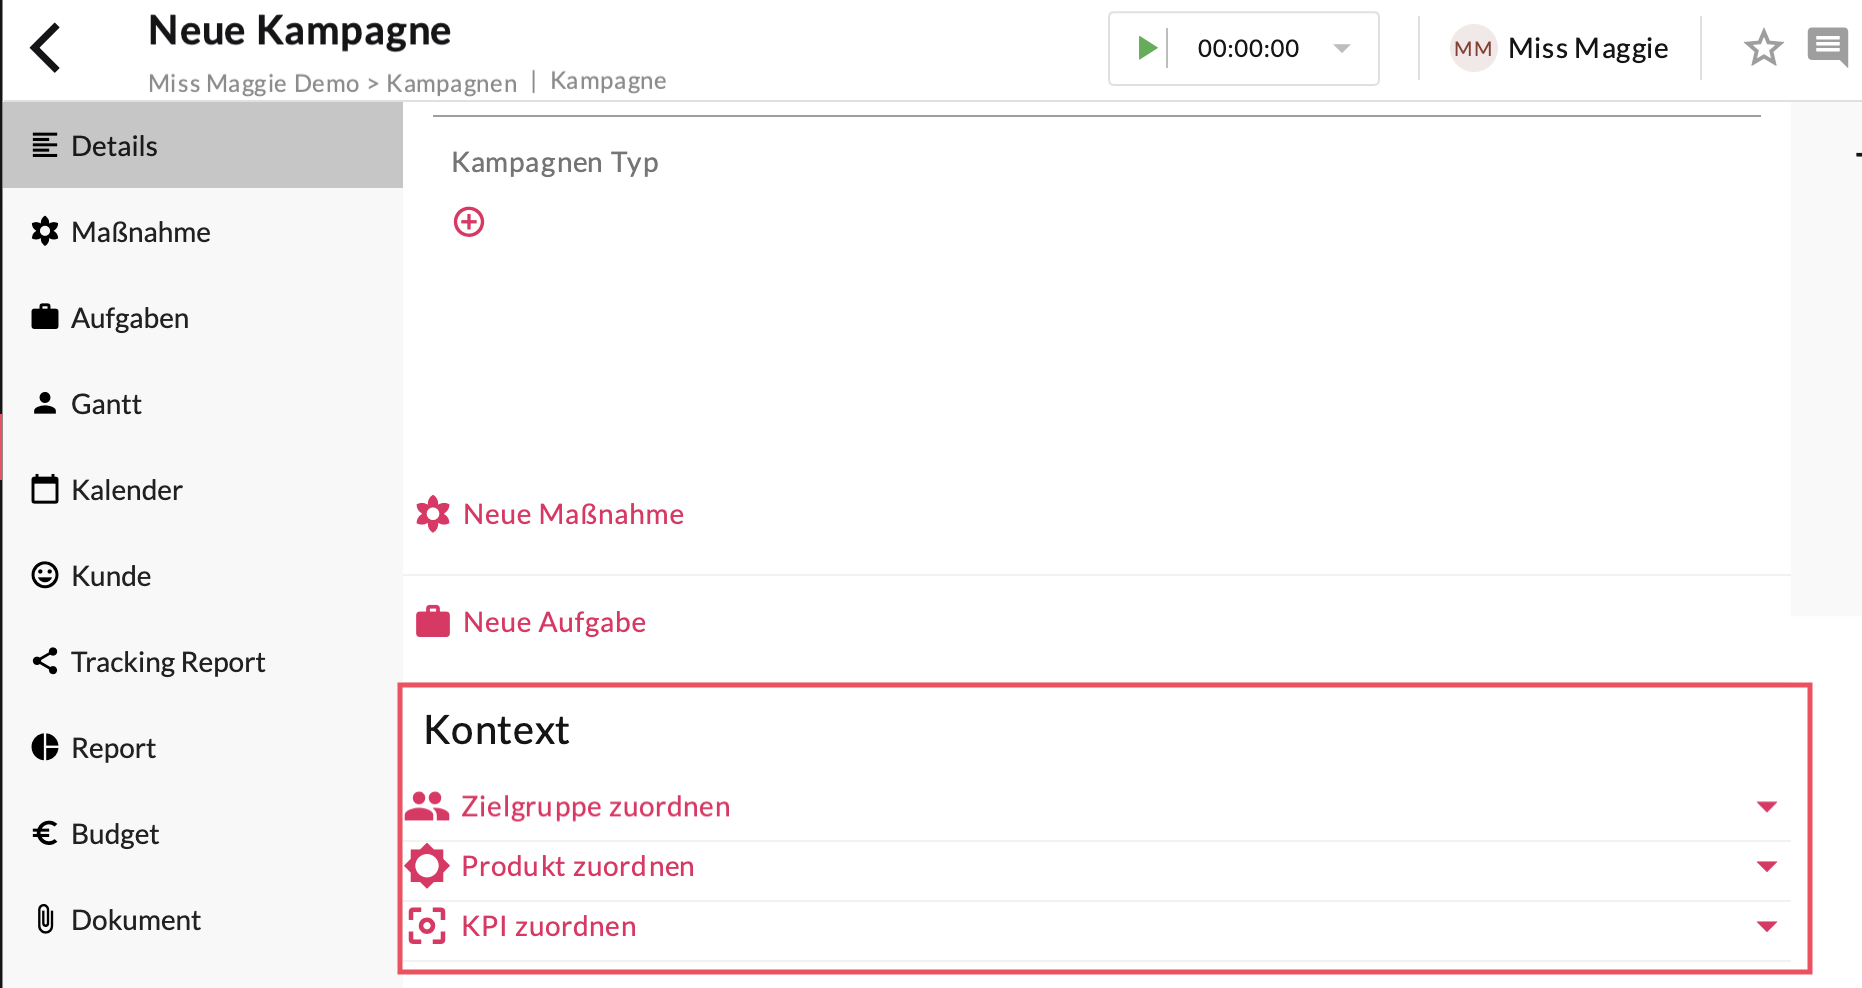Start the time tracker play button

click(1146, 48)
